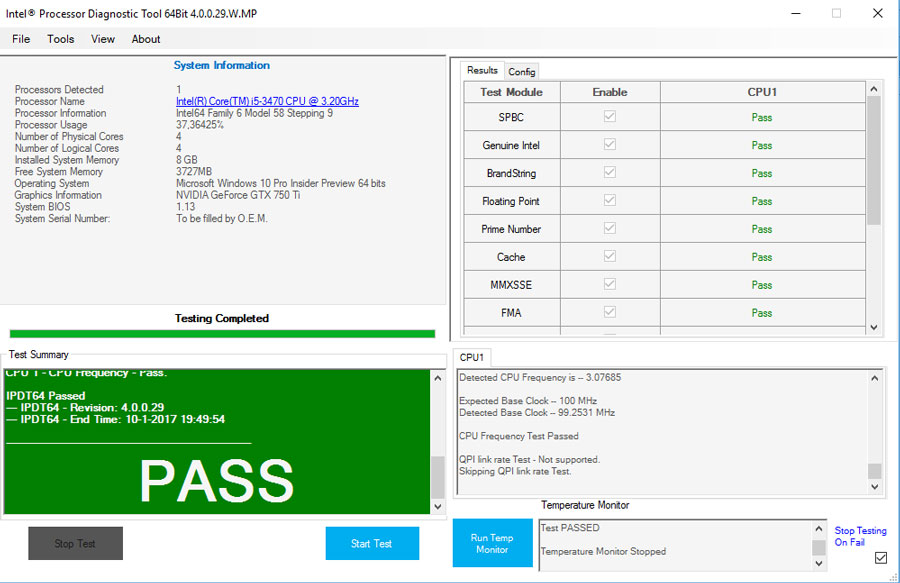
Task: Click the Test Summary scroll up arrow
Action: click(x=437, y=378)
